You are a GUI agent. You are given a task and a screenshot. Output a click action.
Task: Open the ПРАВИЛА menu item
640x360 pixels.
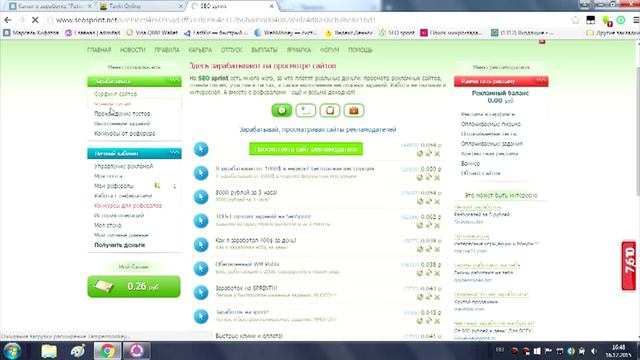click(x=167, y=50)
